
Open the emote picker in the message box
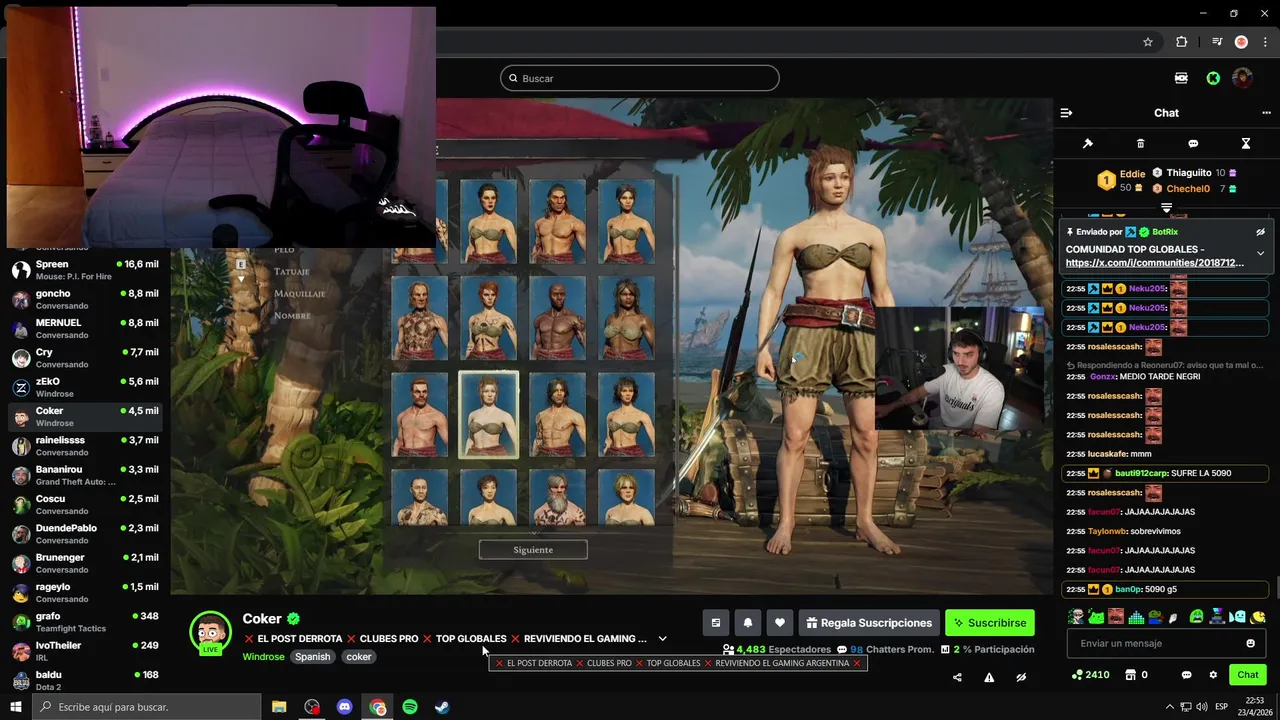pyautogui.click(x=1250, y=643)
